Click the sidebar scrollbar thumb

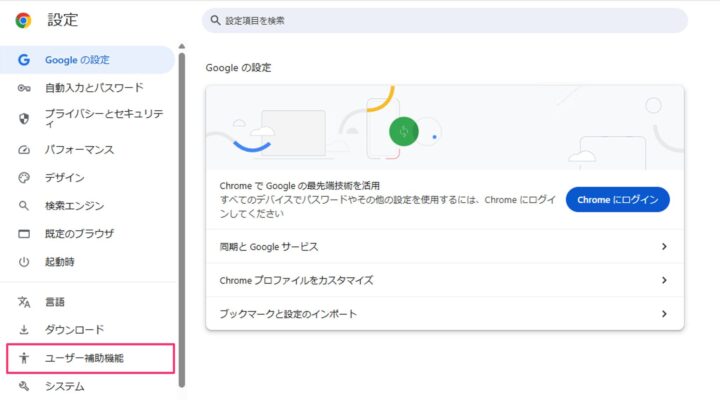(182, 220)
